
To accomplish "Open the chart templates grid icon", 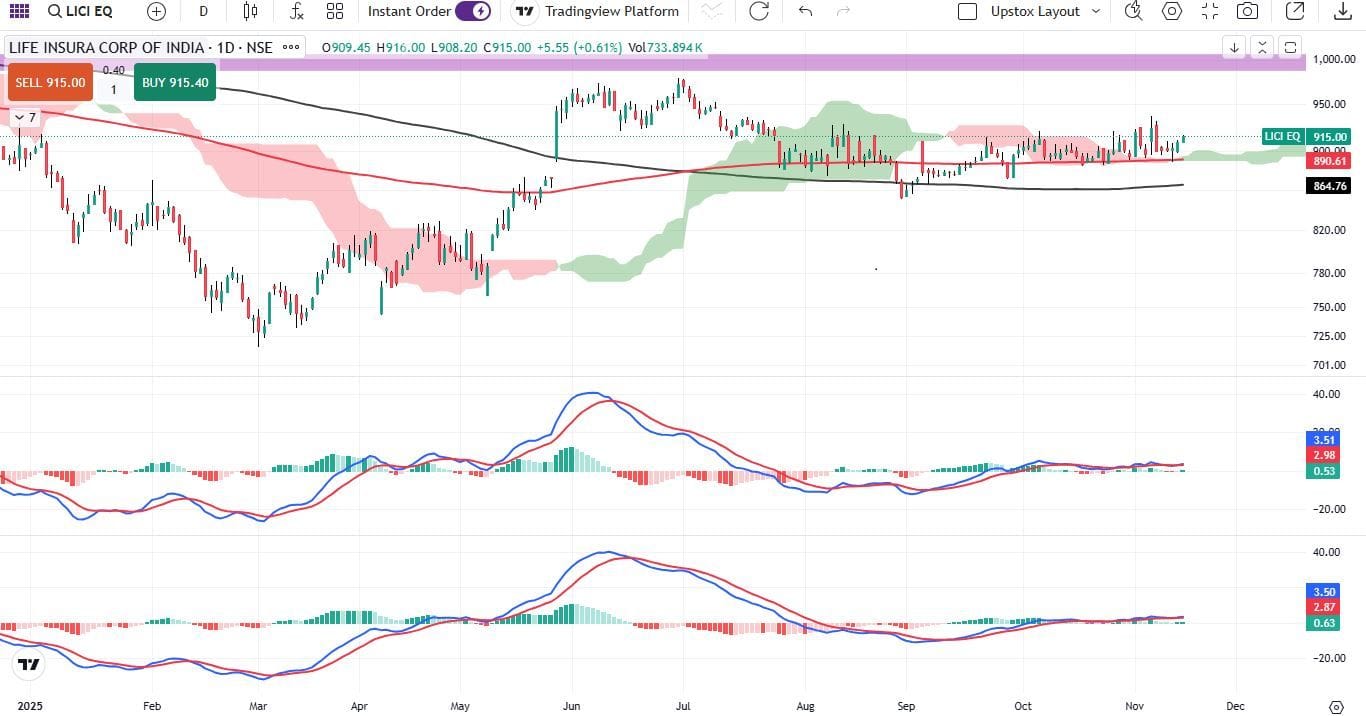I will tap(335, 11).
